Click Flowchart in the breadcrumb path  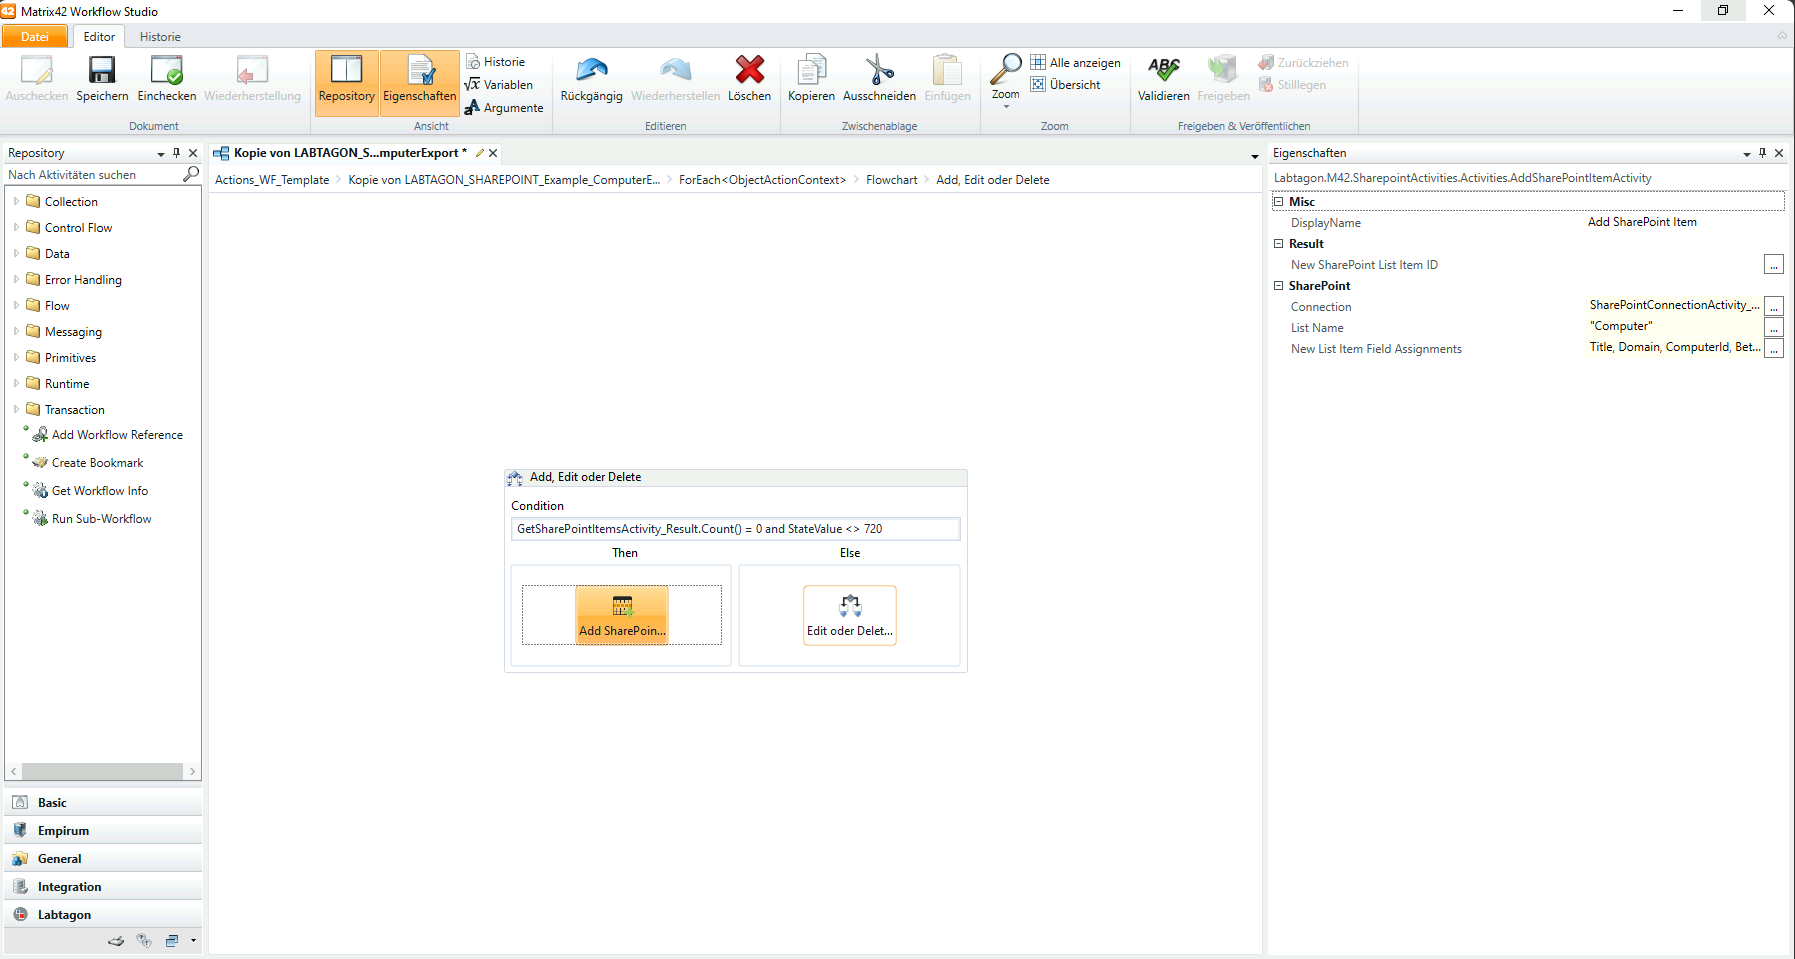point(891,180)
